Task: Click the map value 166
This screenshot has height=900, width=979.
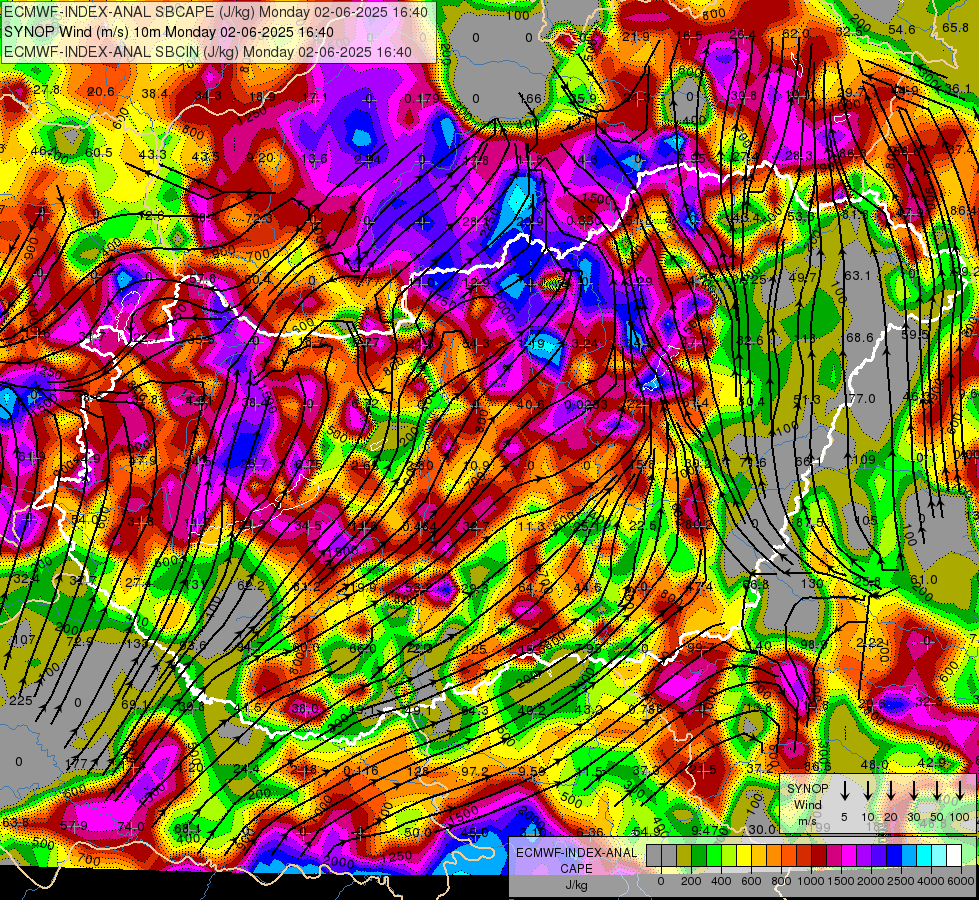Action: 531,98
